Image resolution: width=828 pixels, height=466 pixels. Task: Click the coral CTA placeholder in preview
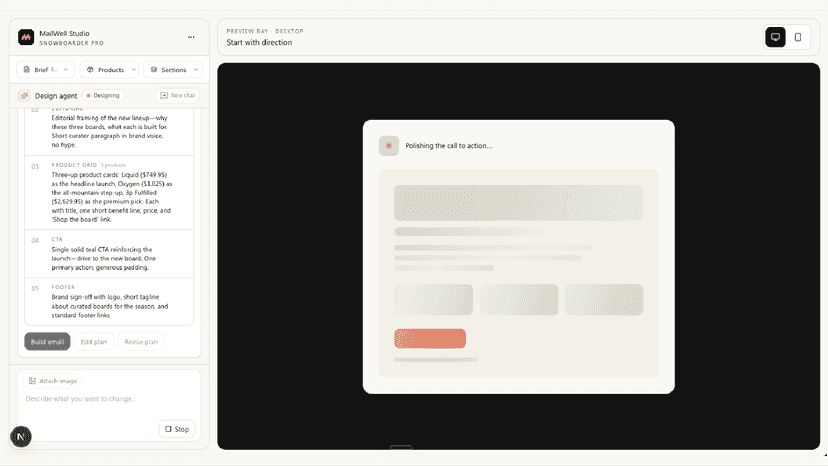pos(430,339)
